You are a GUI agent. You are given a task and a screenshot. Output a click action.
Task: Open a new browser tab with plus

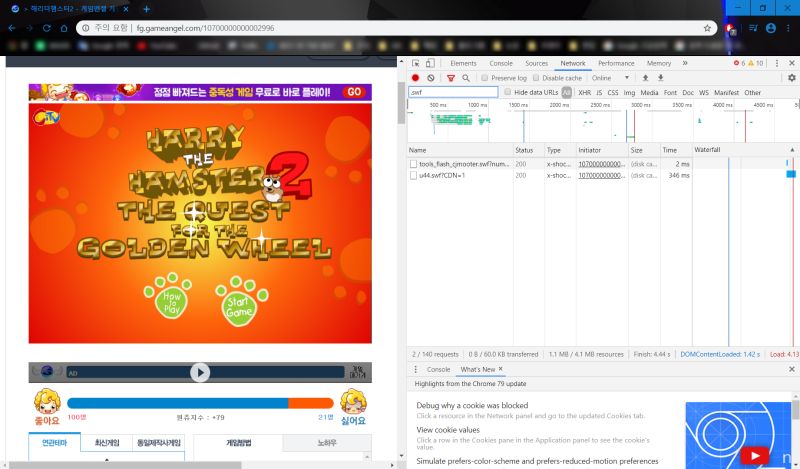146,9
